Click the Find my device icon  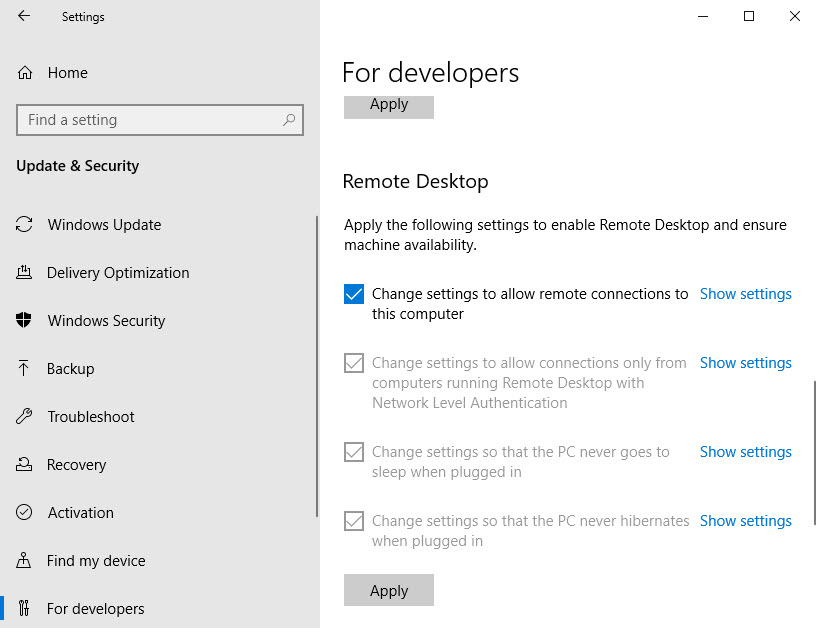click(x=24, y=561)
